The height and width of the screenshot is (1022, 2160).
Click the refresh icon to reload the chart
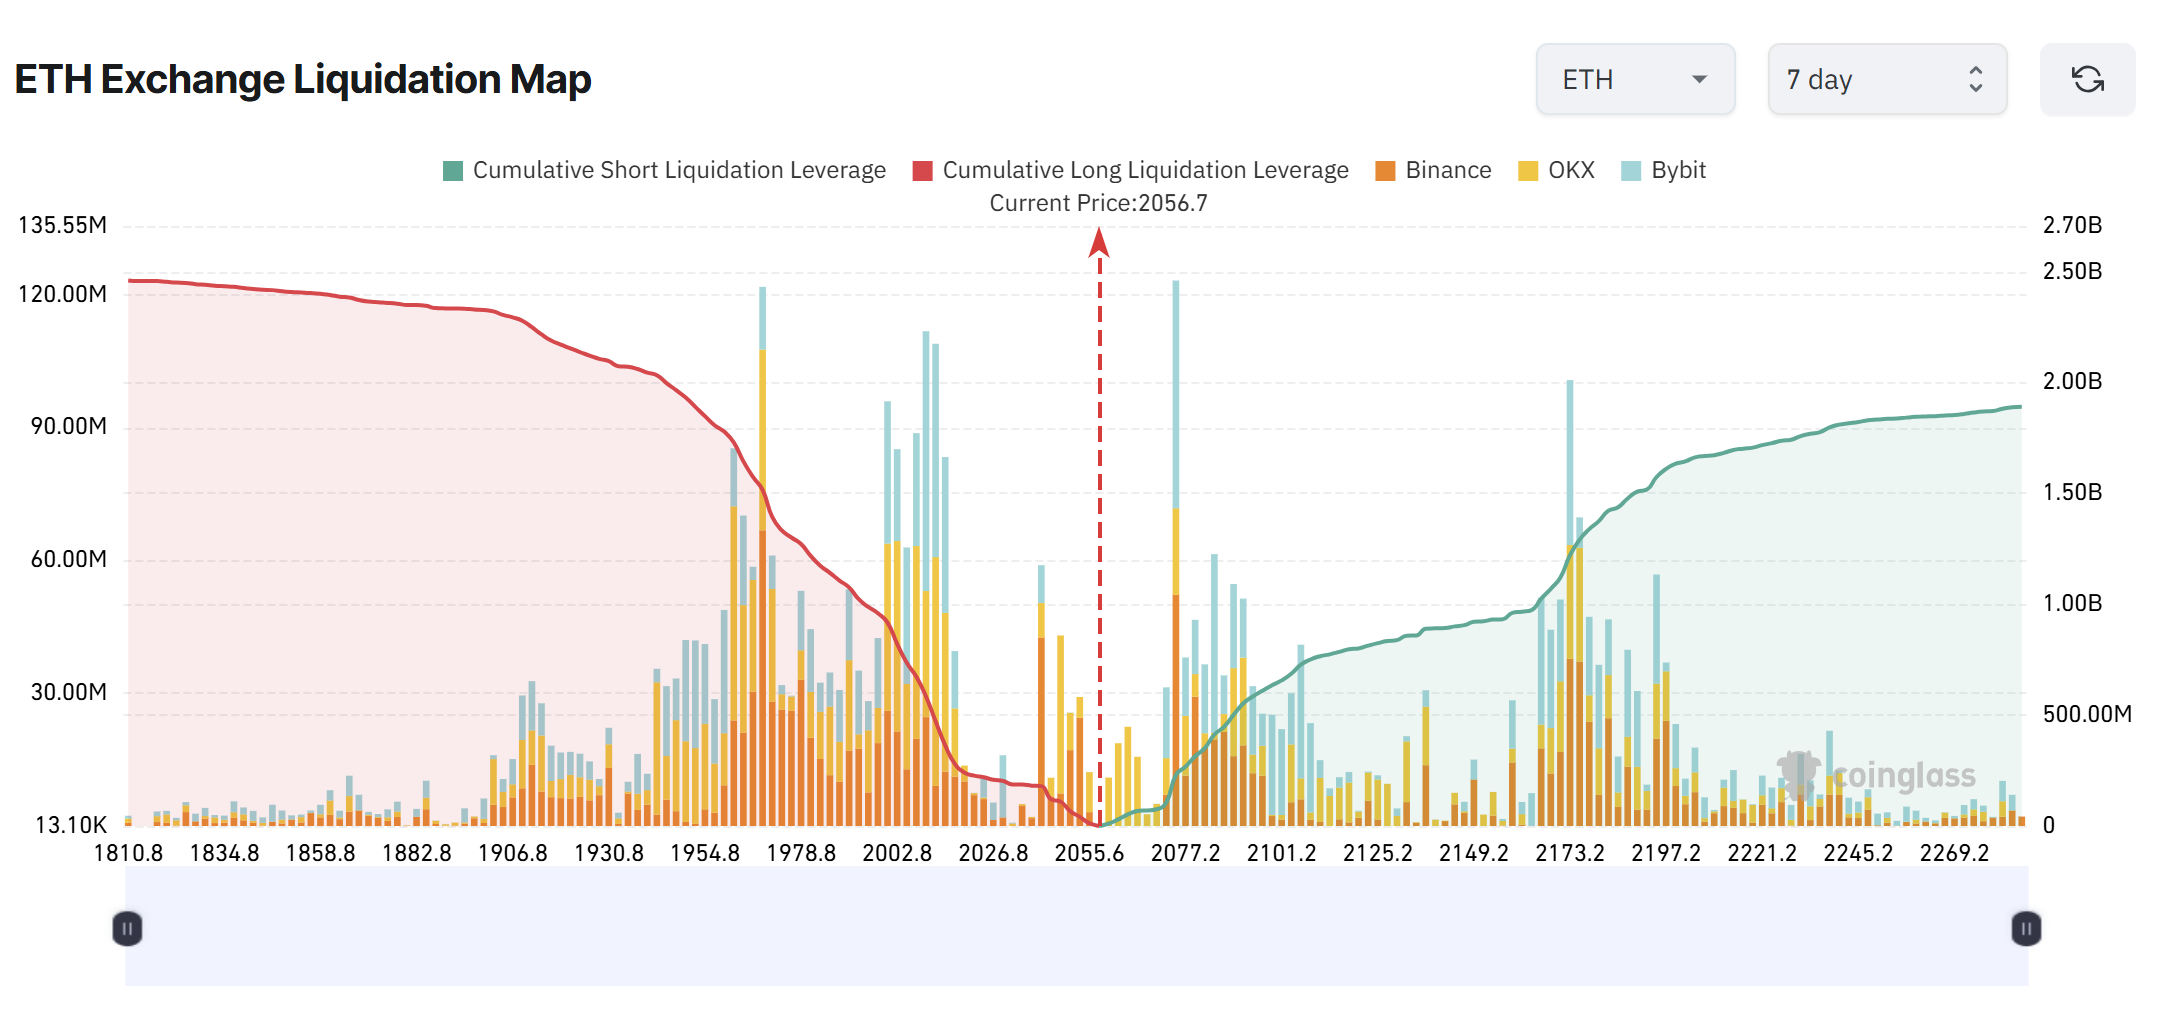(2088, 79)
